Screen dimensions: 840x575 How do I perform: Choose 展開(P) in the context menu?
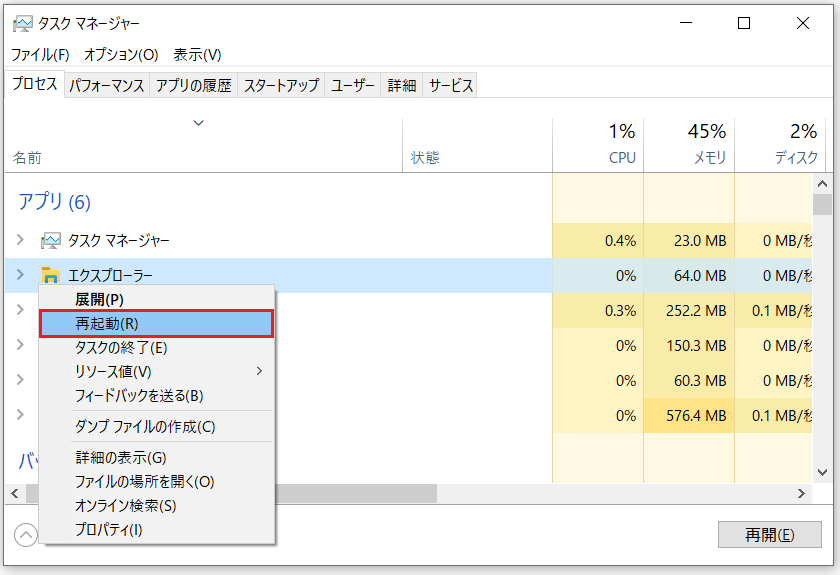(x=157, y=300)
